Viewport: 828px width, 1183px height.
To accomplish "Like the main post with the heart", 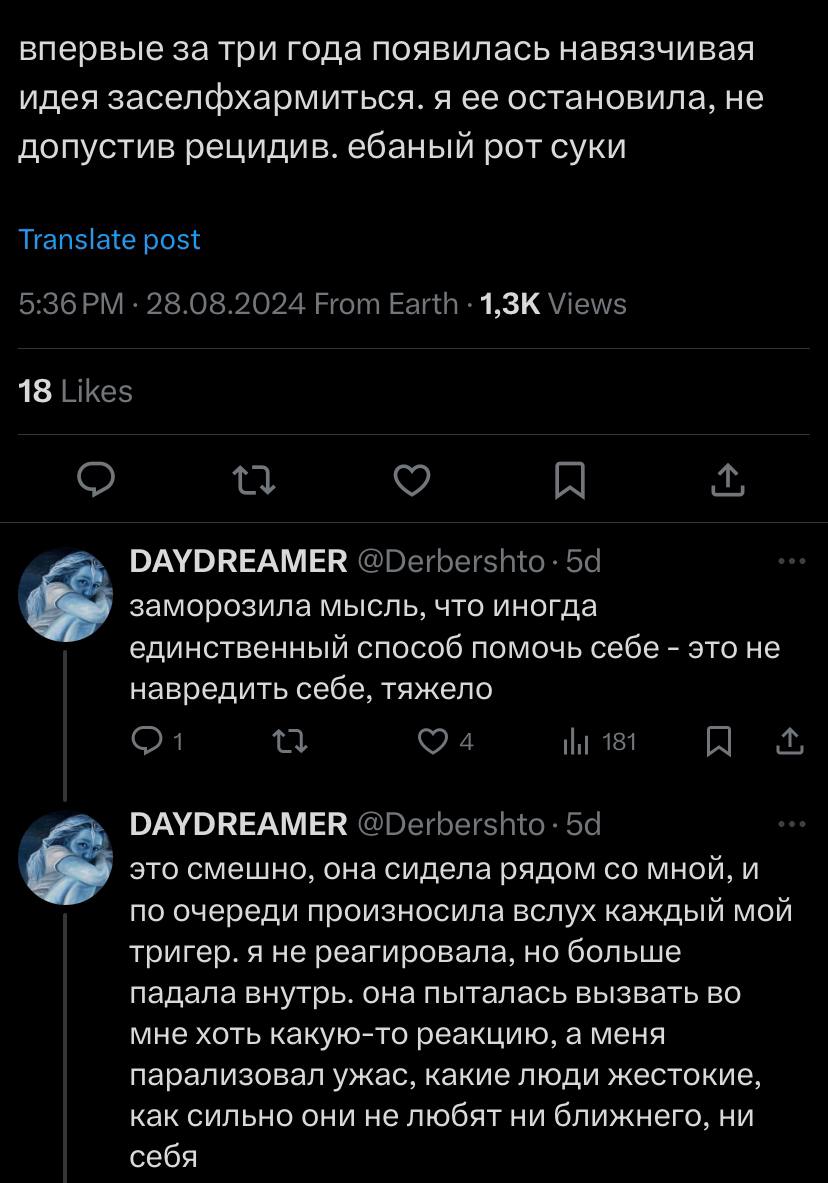I will point(411,483).
